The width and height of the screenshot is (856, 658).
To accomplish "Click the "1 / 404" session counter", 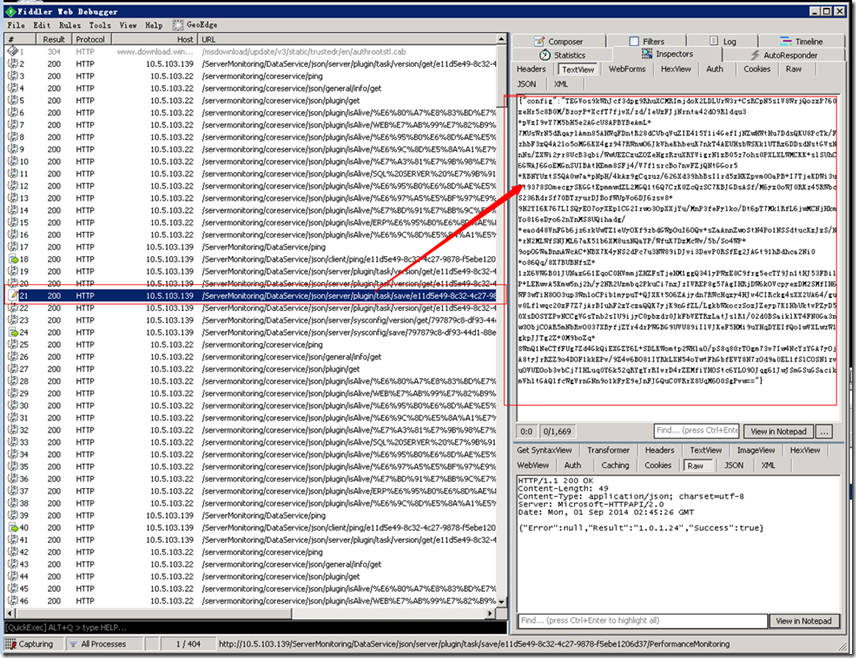I will point(188,644).
